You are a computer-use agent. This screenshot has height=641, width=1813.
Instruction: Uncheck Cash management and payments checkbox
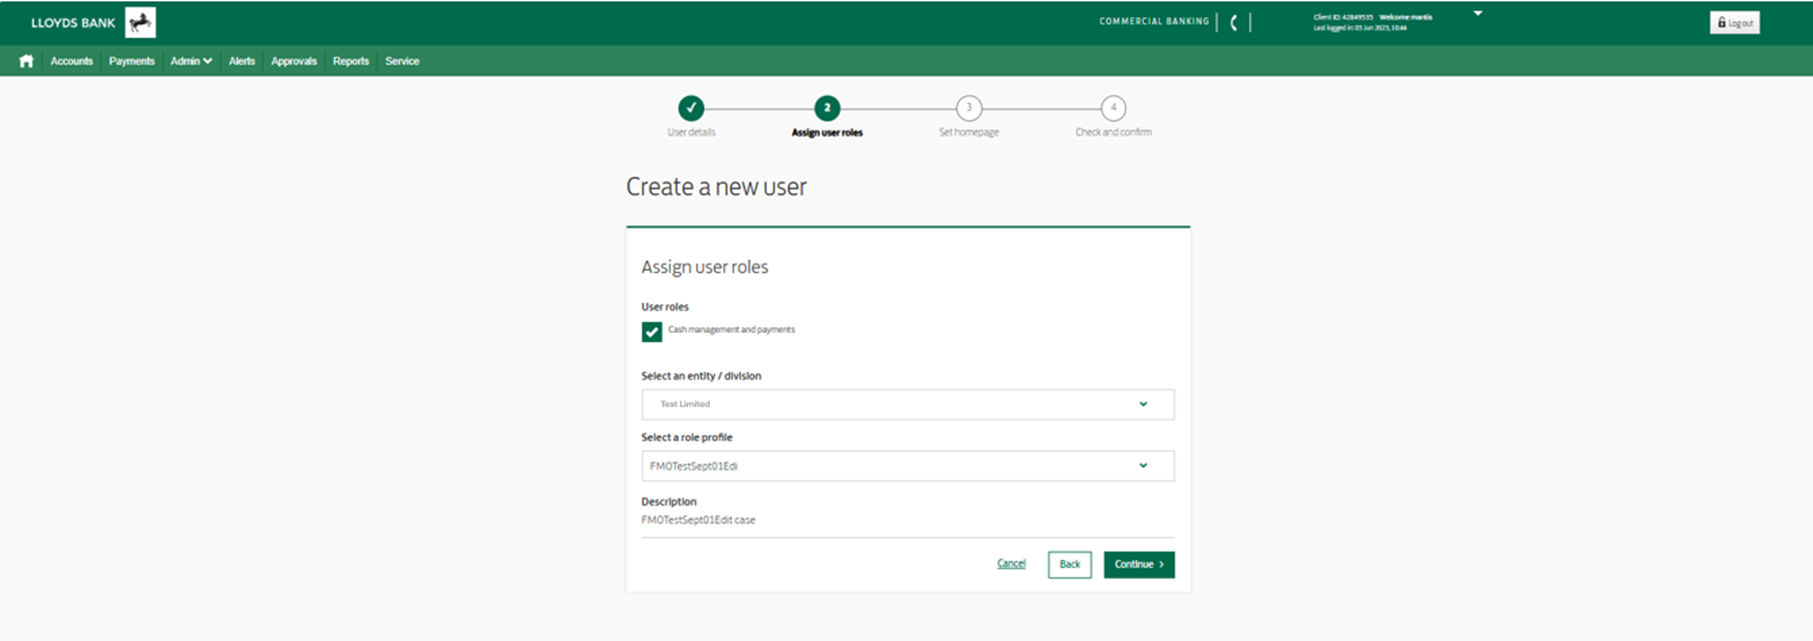652,332
